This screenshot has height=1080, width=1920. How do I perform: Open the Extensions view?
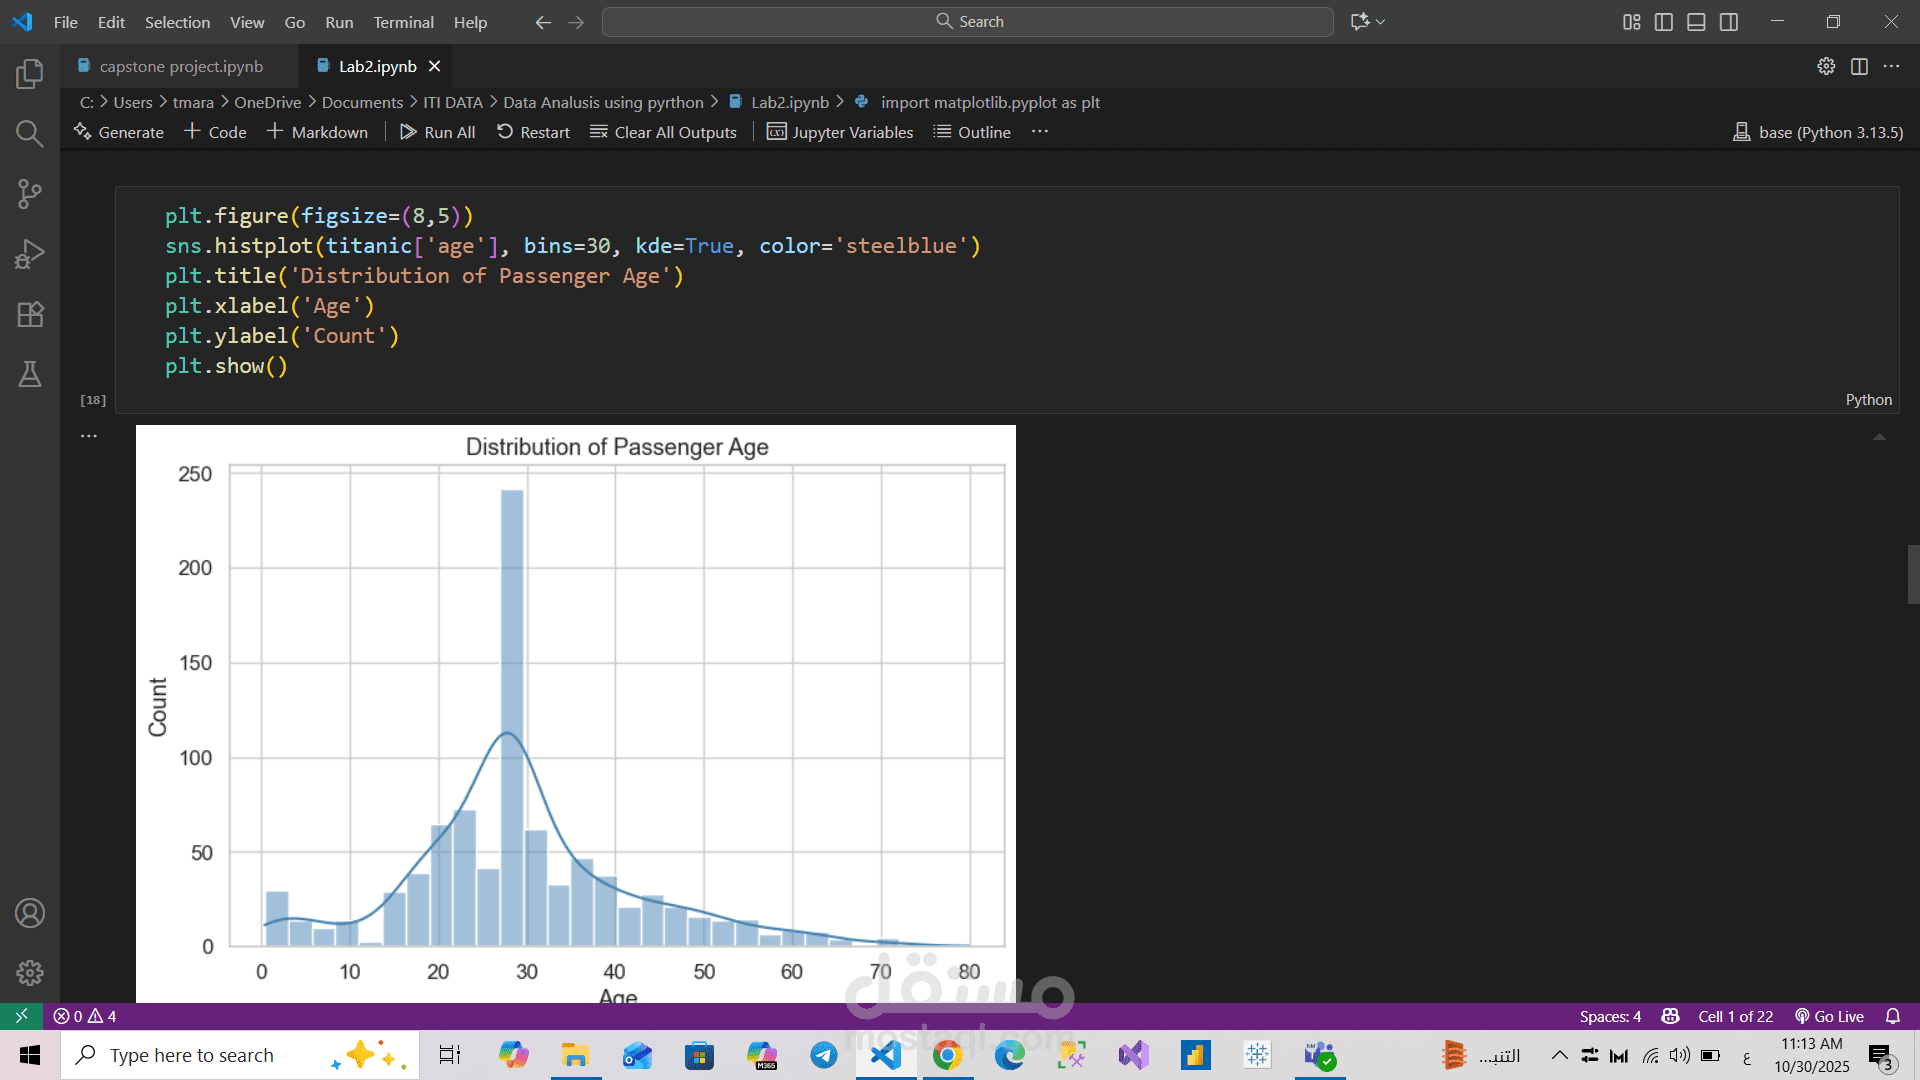29,313
